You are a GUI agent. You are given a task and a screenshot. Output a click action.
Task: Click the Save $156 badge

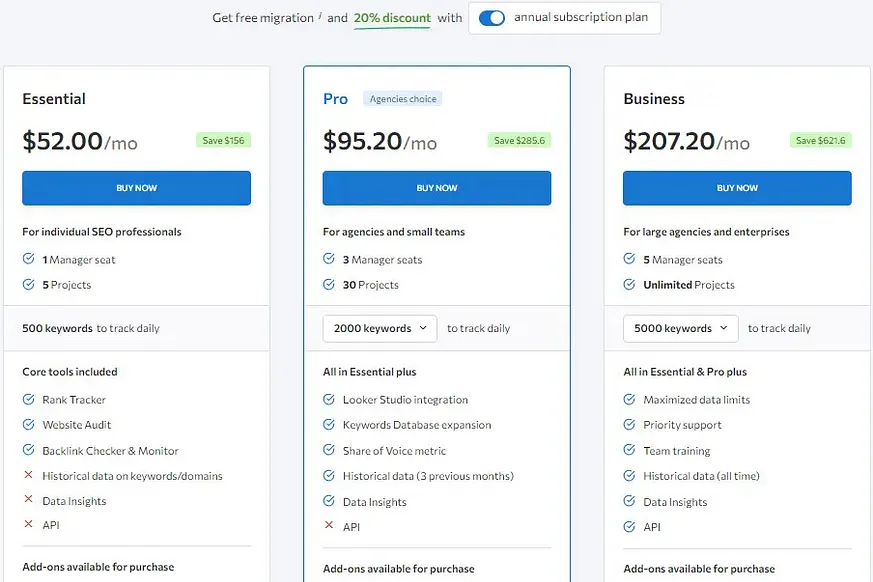(223, 140)
